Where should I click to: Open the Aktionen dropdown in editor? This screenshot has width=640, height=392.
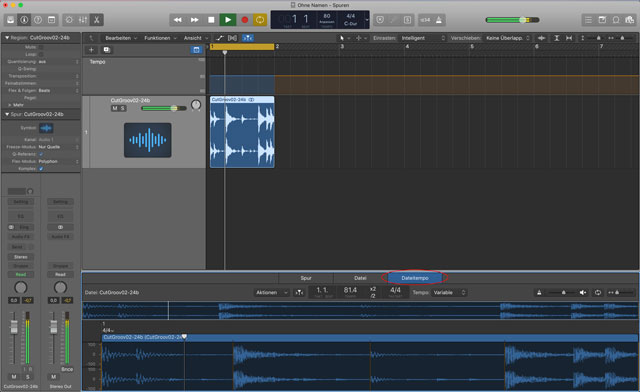271,292
